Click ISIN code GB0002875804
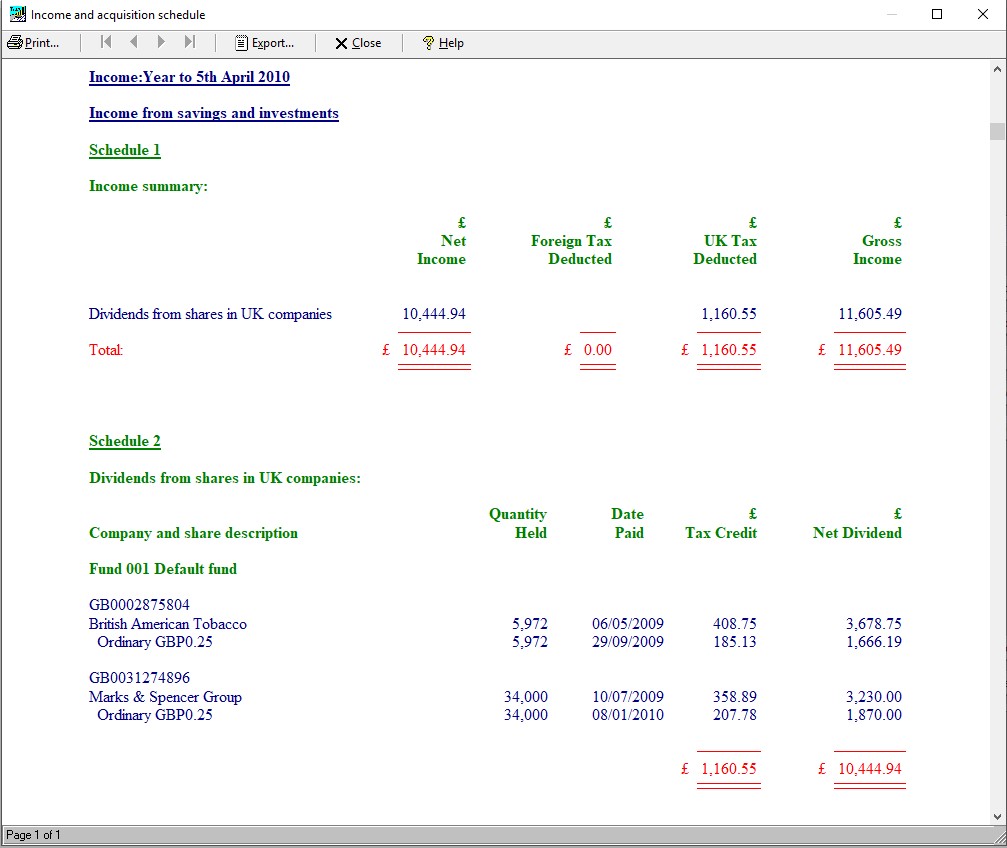 139,605
